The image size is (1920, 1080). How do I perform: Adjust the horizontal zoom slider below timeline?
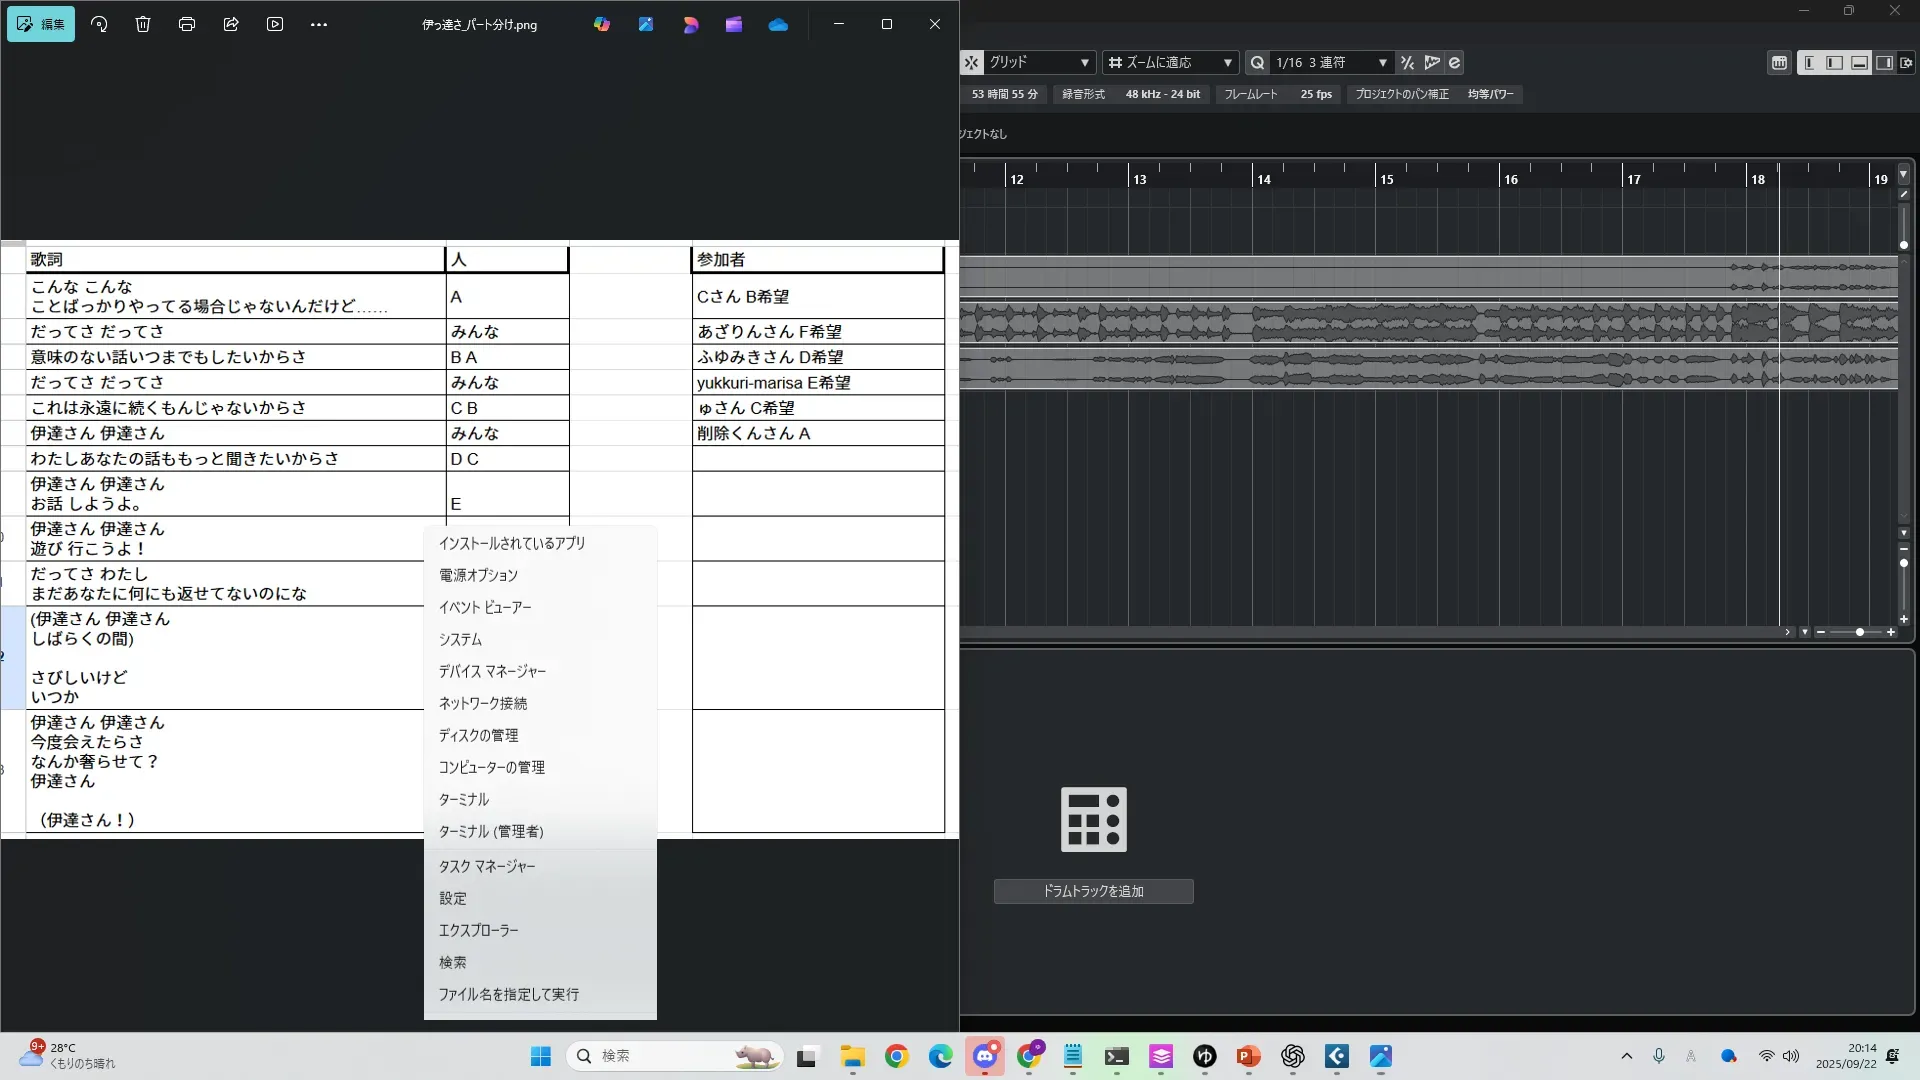[1859, 632]
